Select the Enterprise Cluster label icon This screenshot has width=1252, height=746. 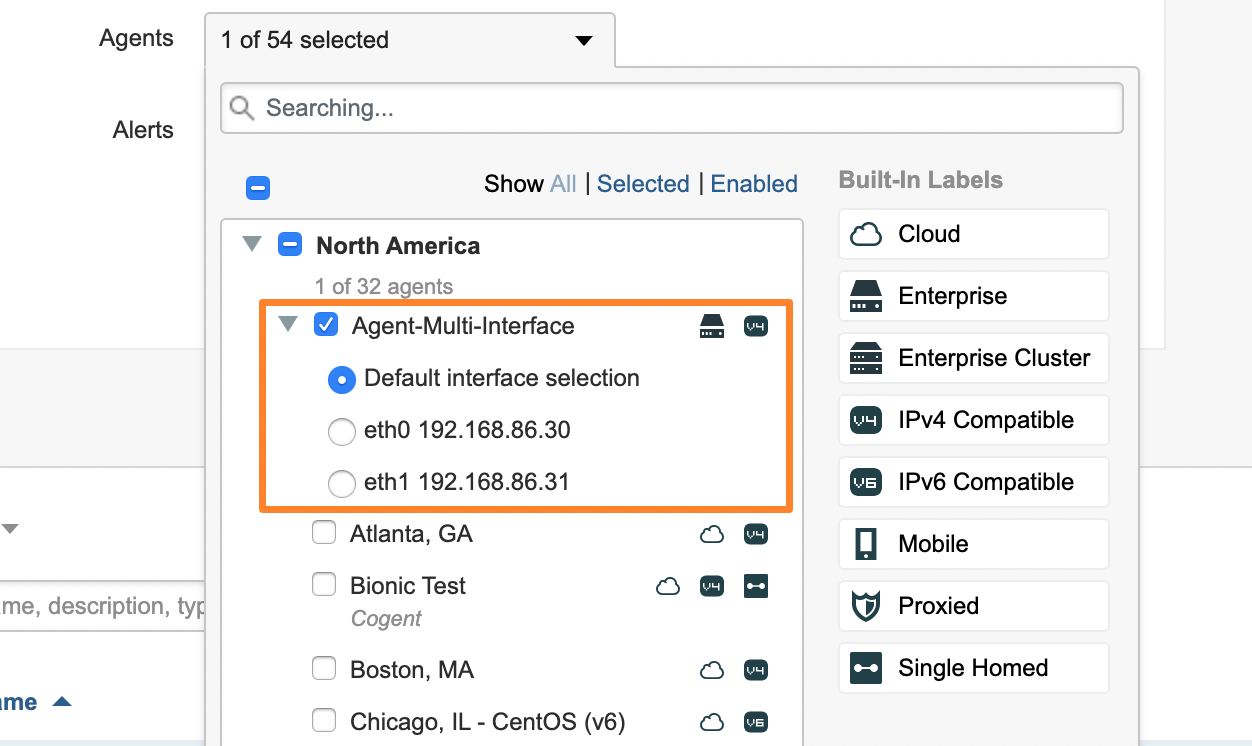coord(865,358)
